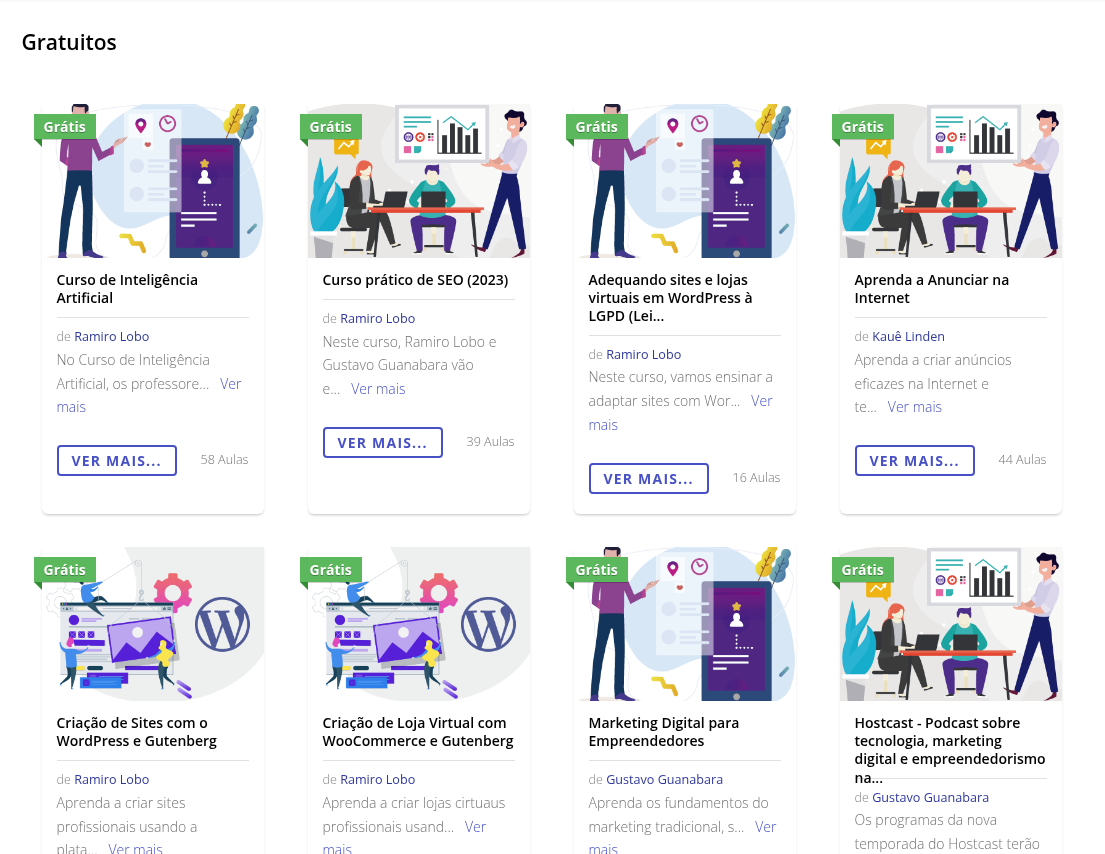Click the Grátis badge on Aprenda a Anunciar card
Viewport: 1105px width, 854px height.
(863, 127)
